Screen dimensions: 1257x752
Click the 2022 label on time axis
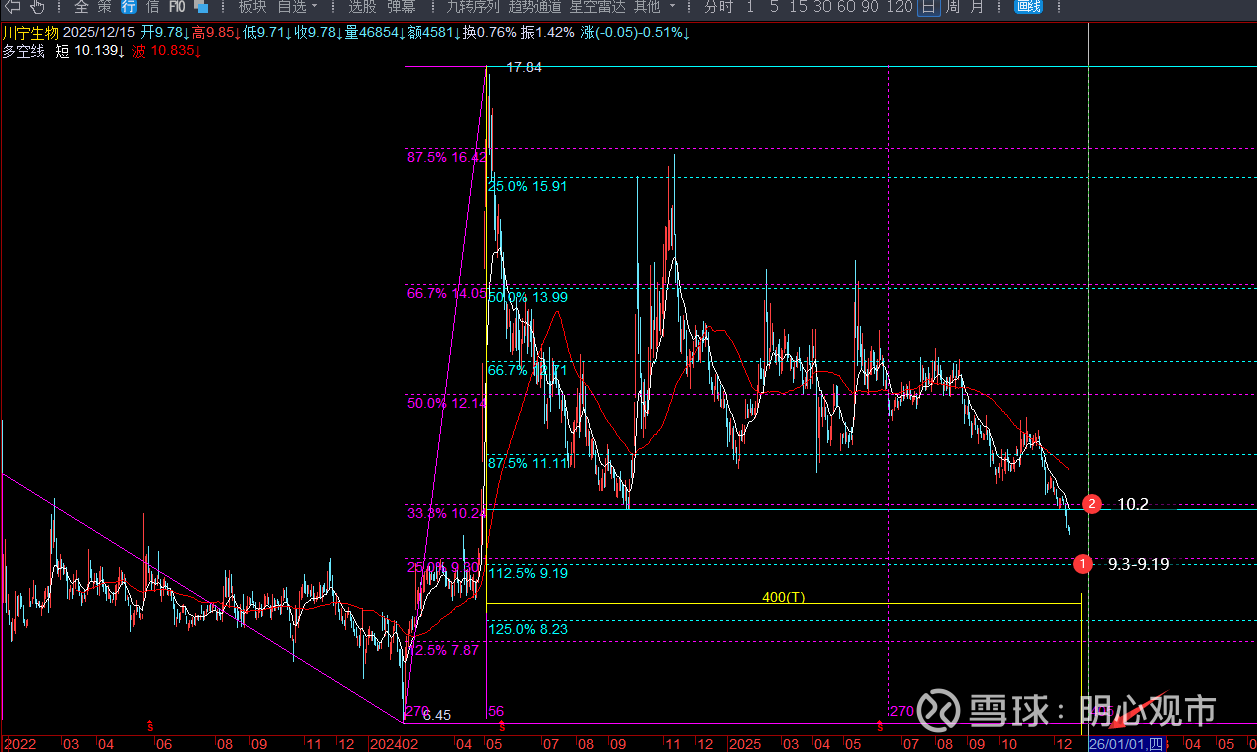click(19, 744)
